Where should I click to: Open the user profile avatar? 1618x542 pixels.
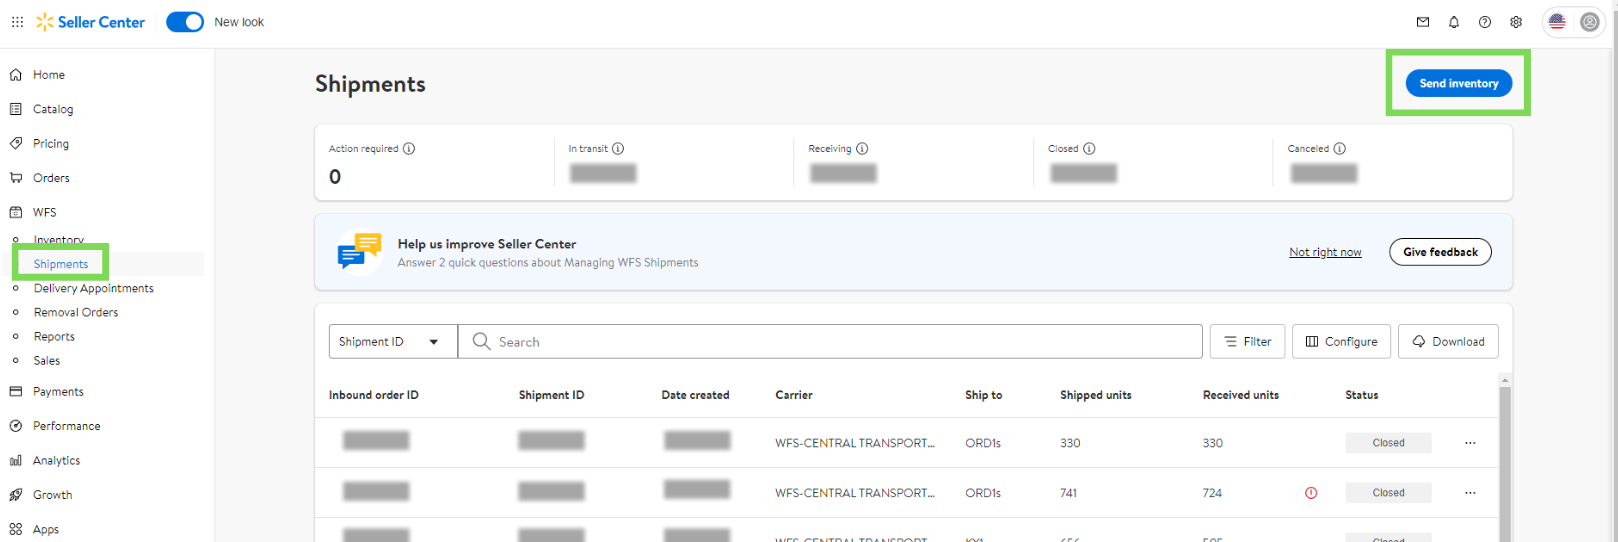pos(1590,22)
